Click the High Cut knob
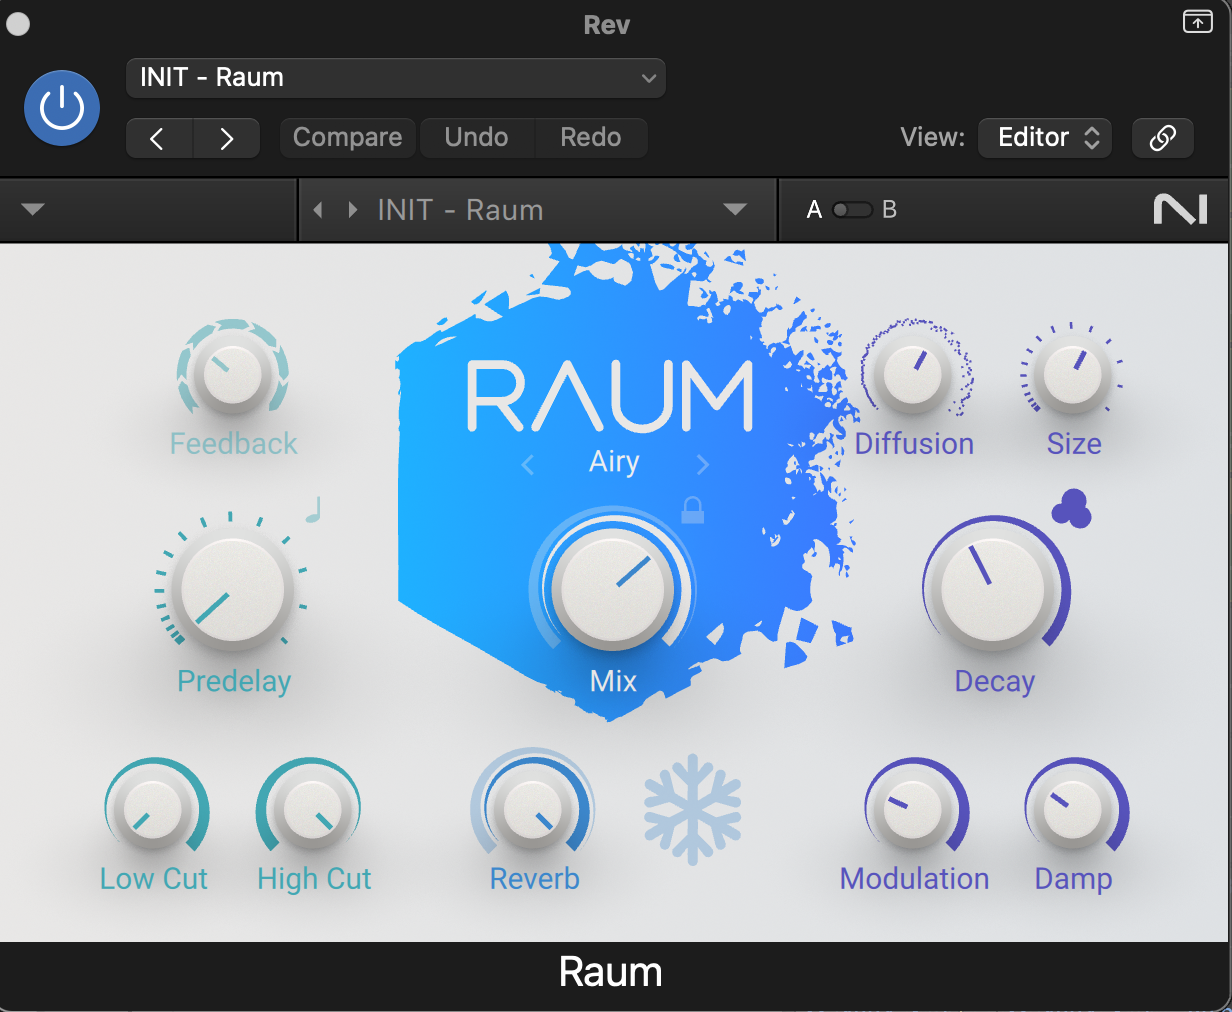 pos(312,810)
